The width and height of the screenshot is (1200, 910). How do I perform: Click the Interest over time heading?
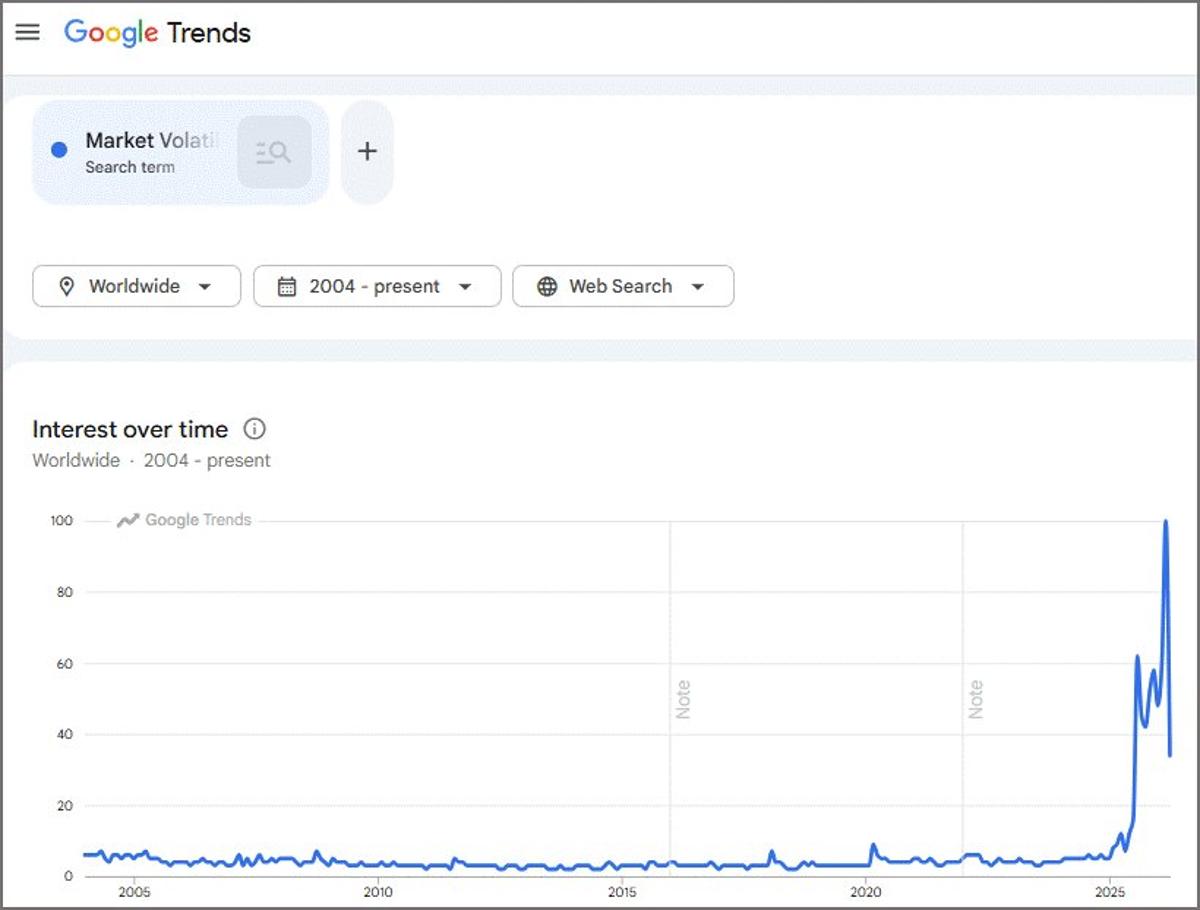coord(130,430)
